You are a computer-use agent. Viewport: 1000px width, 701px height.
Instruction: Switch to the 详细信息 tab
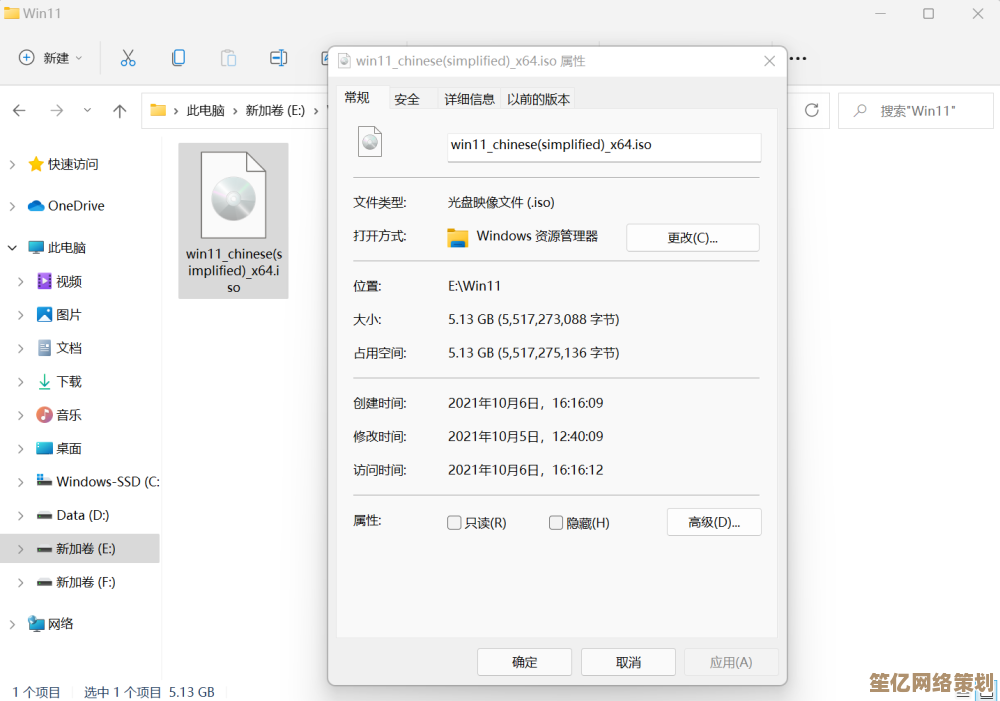[469, 99]
